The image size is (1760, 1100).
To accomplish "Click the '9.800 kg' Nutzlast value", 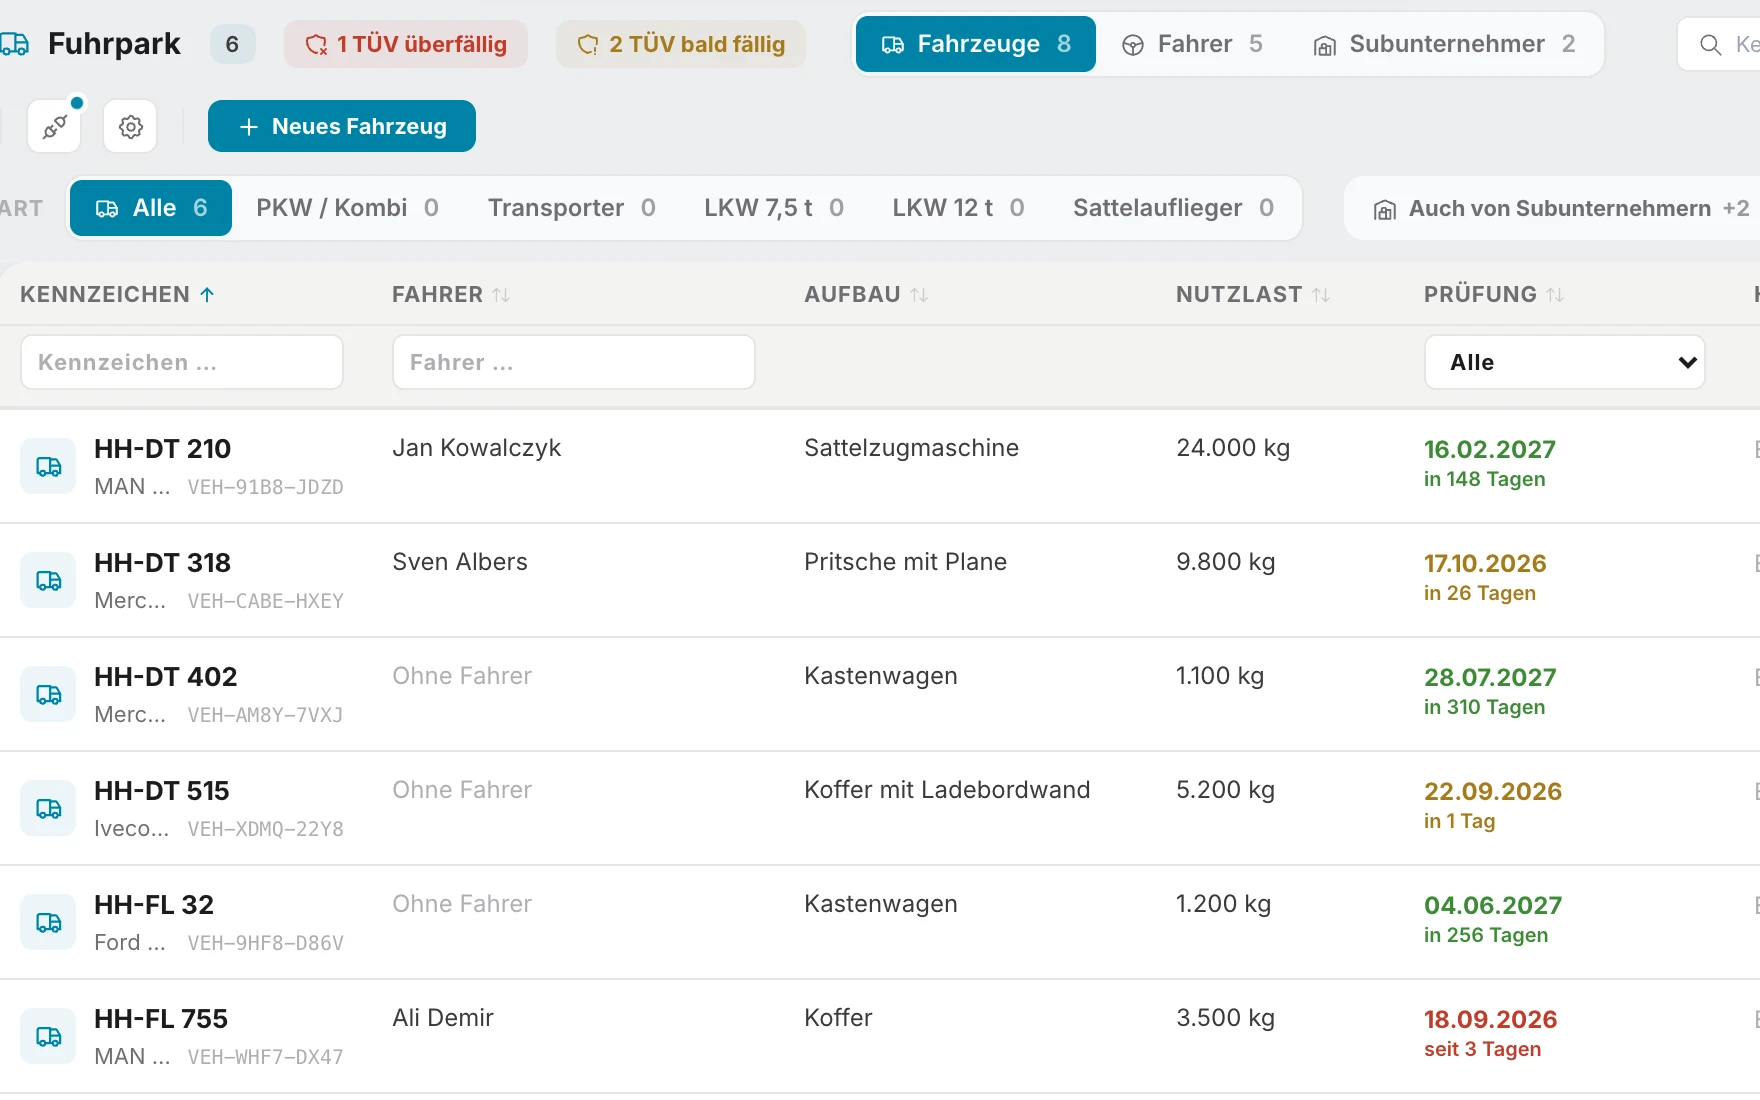I will (x=1226, y=562).
